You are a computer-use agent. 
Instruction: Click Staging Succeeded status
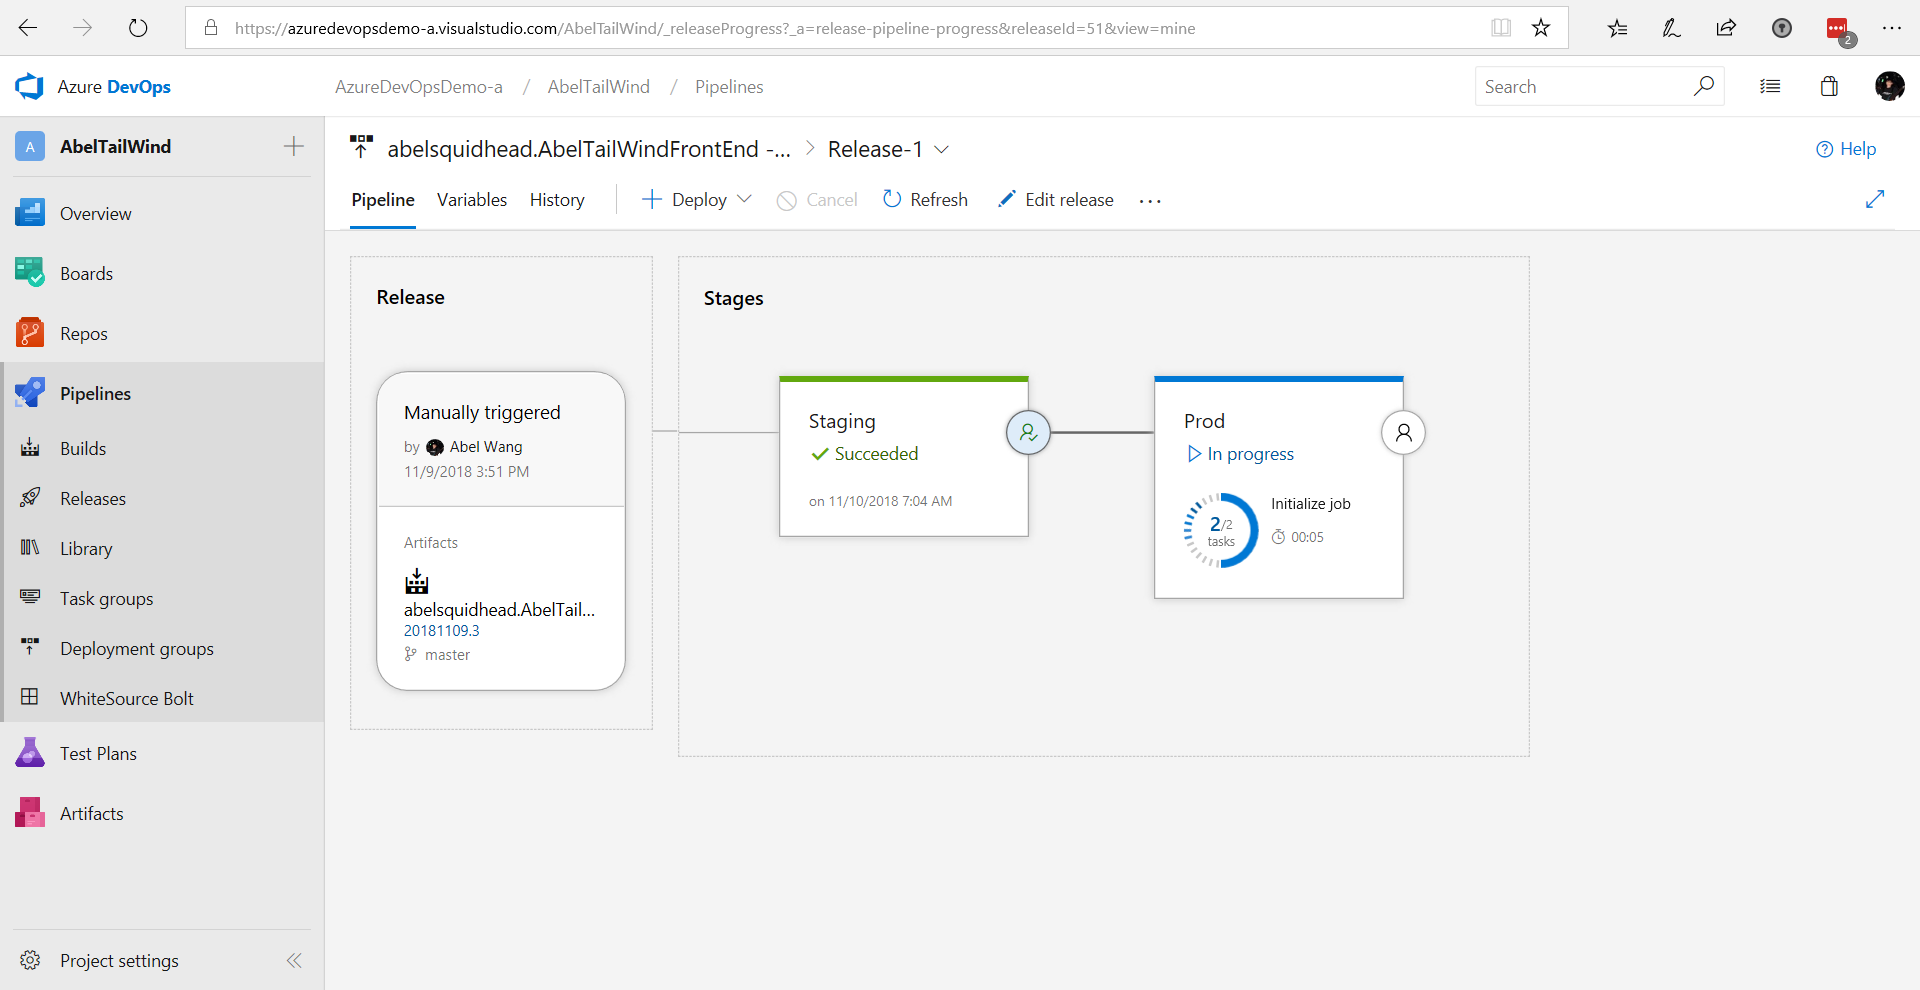pos(864,454)
